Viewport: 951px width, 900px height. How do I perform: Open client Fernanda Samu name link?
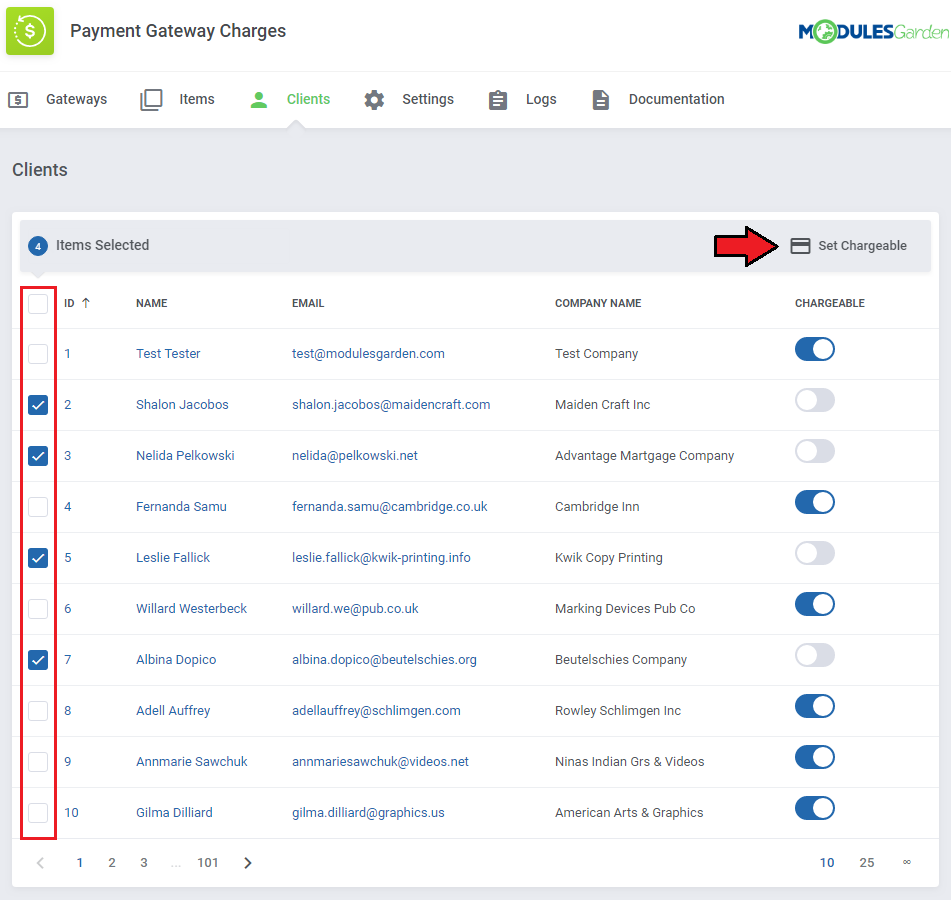pos(181,506)
